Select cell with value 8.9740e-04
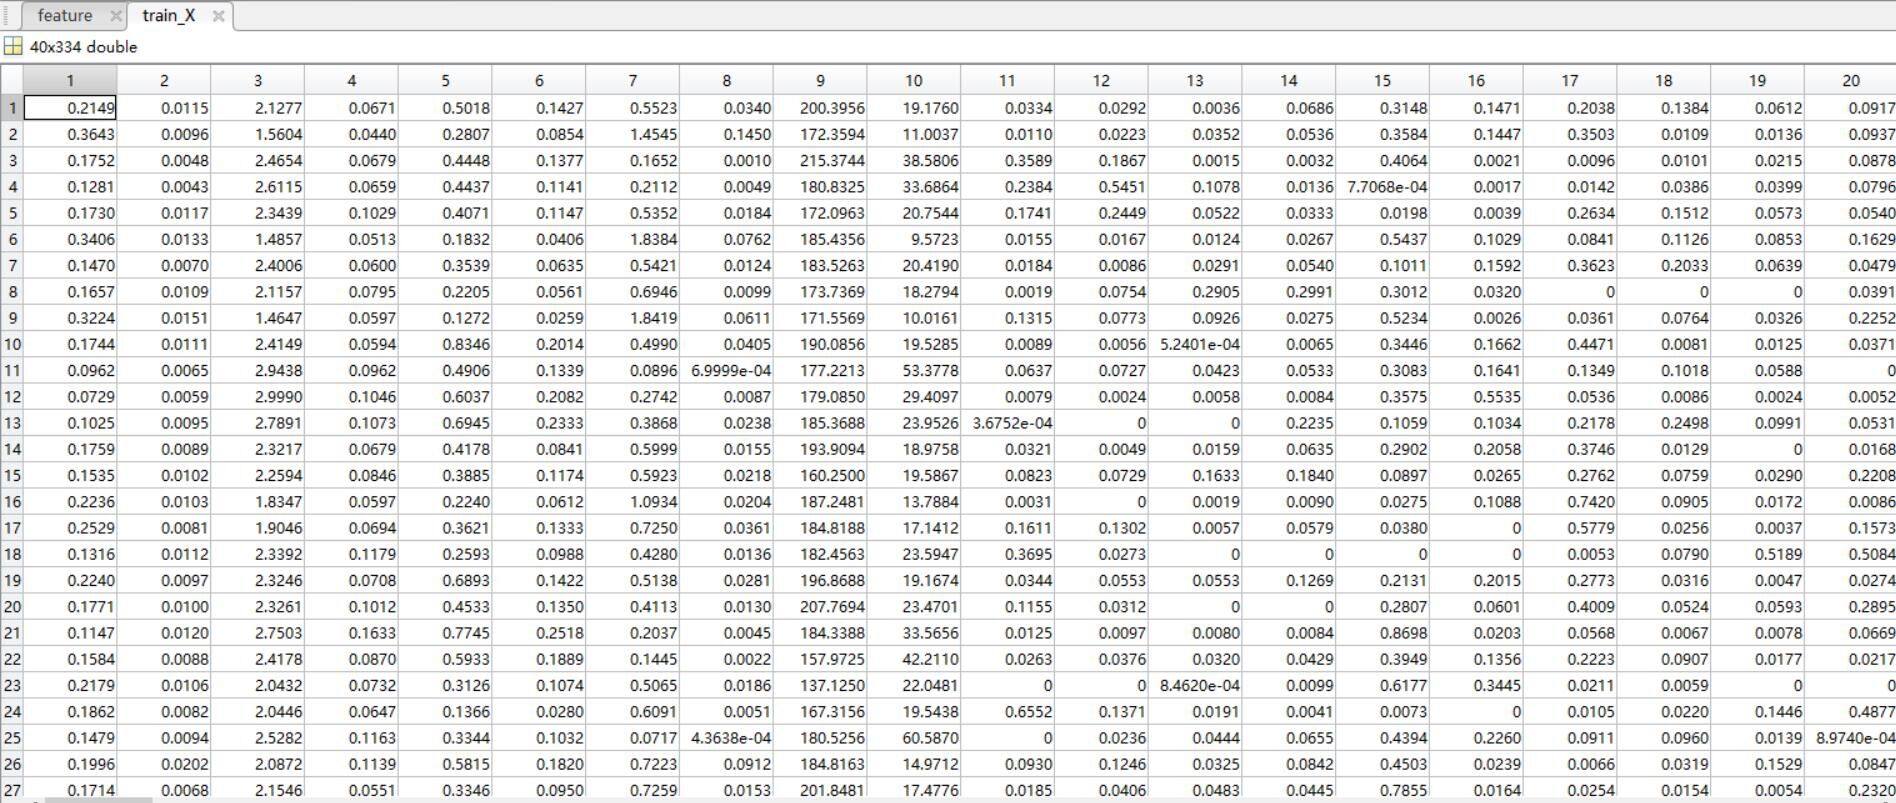 (1851, 738)
